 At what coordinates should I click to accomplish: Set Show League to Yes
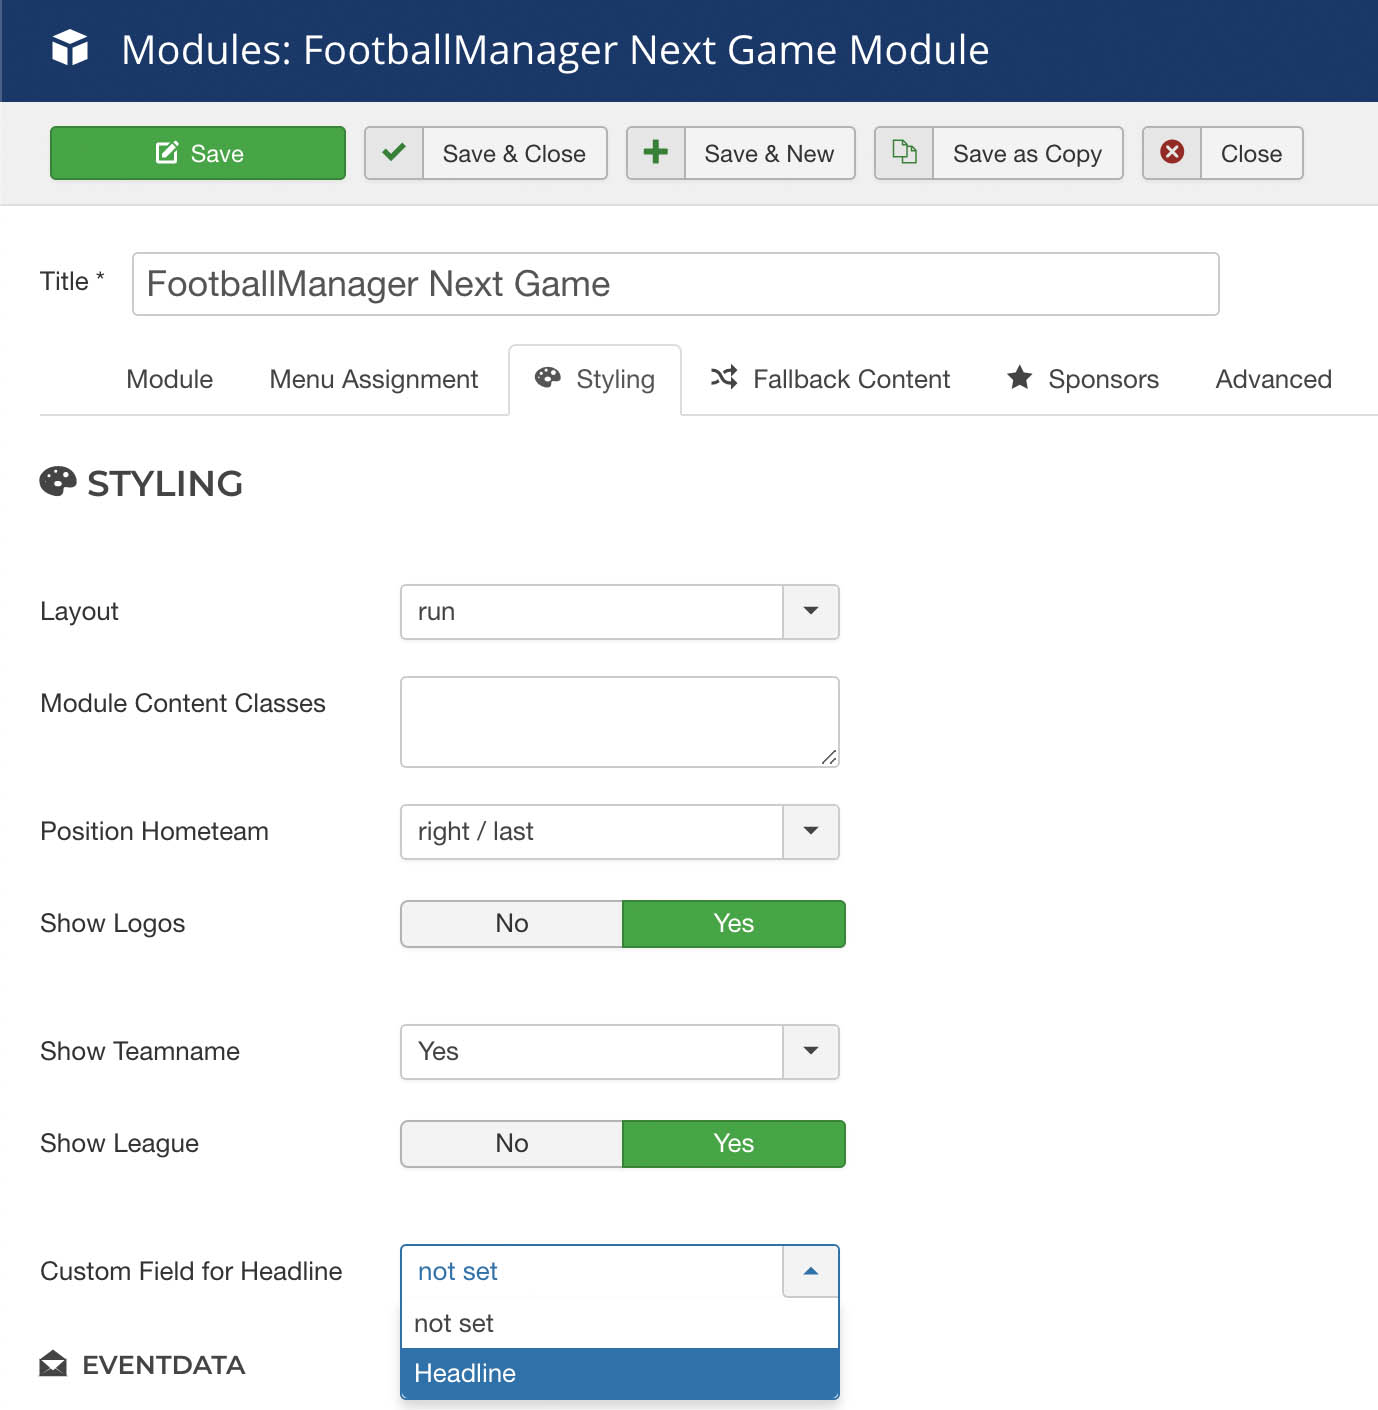[734, 1144]
